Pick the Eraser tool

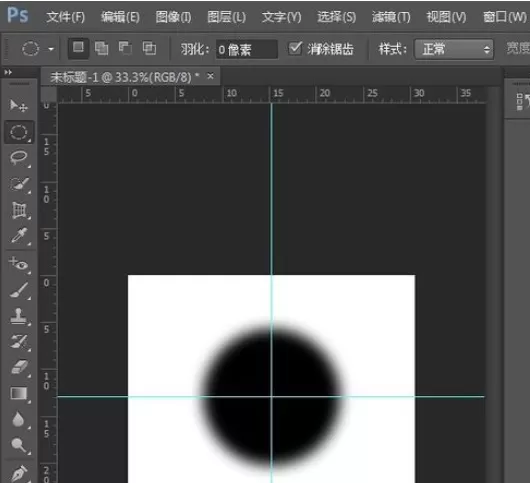click(x=19, y=367)
